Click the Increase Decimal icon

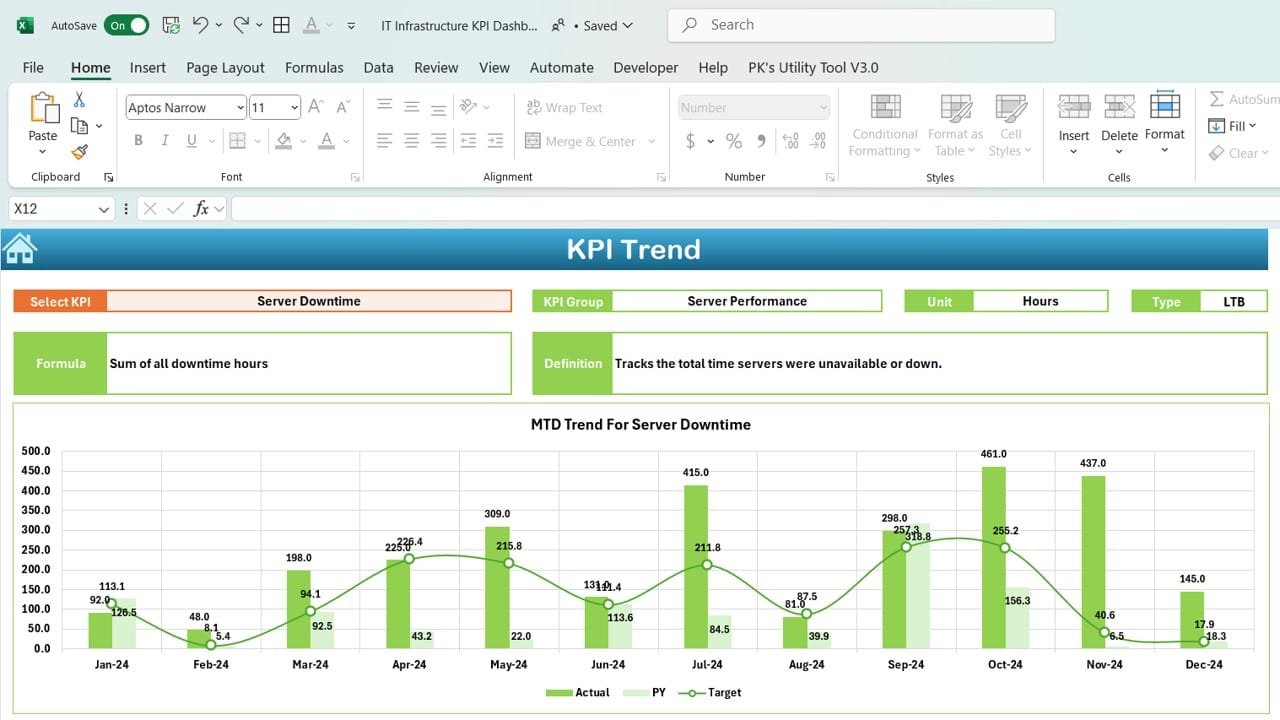(790, 141)
